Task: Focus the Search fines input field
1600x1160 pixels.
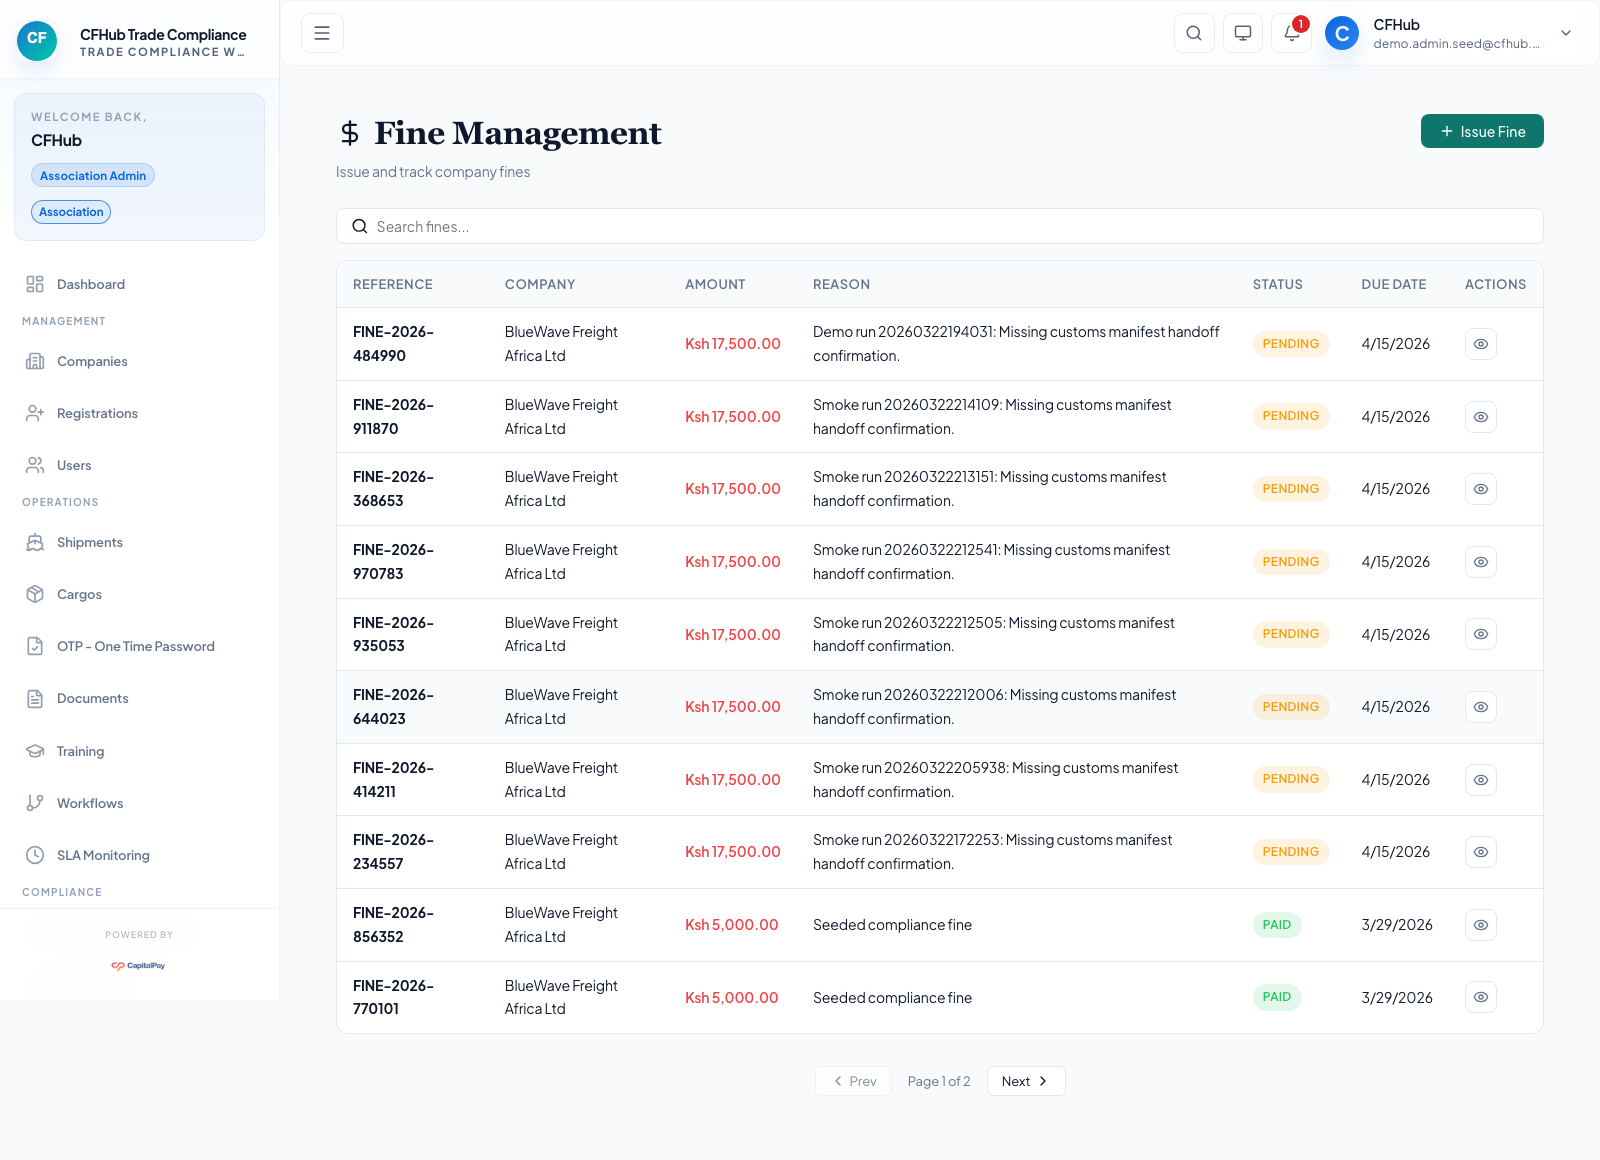Action: (x=940, y=227)
